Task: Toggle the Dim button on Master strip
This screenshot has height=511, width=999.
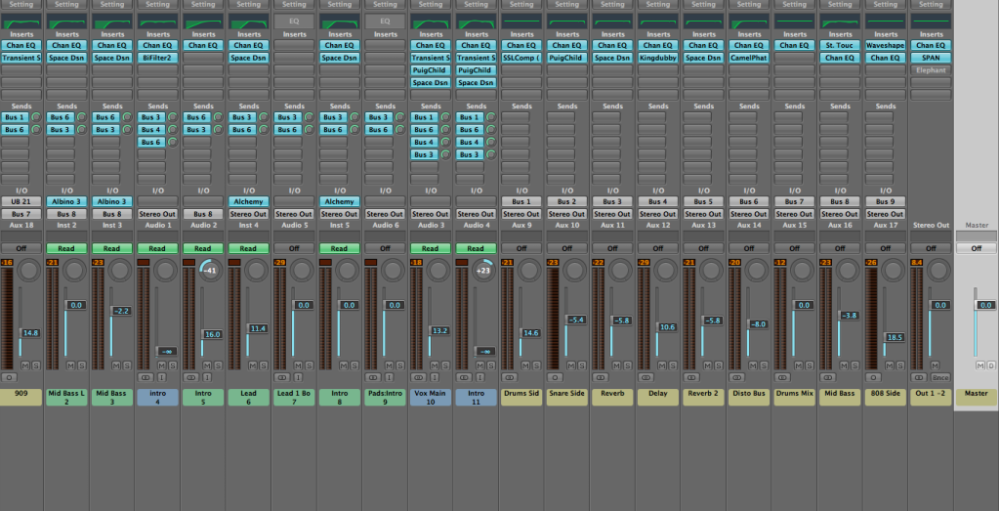Action: pos(991,365)
